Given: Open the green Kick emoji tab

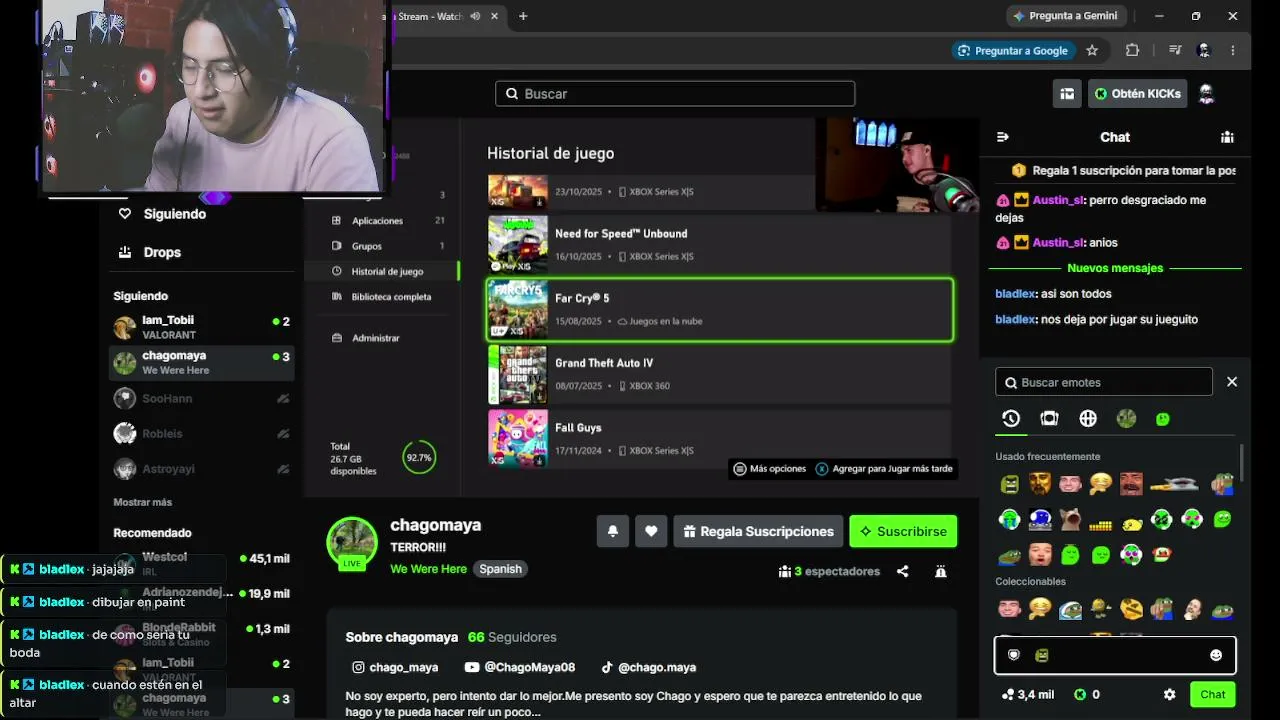Looking at the screenshot, I should click(1162, 419).
